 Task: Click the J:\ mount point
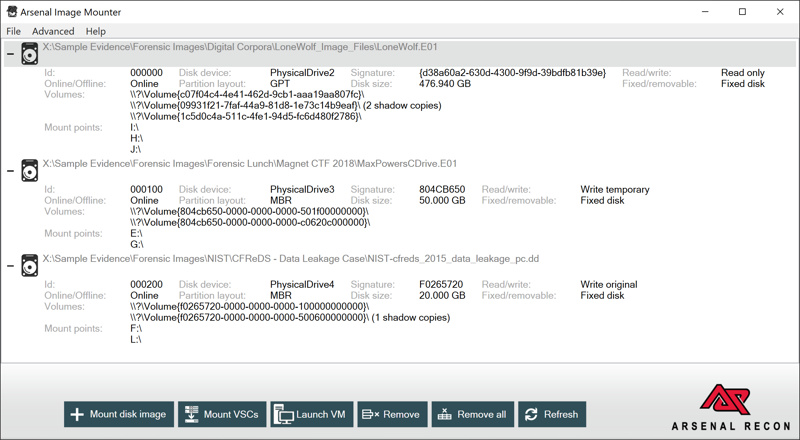point(135,150)
